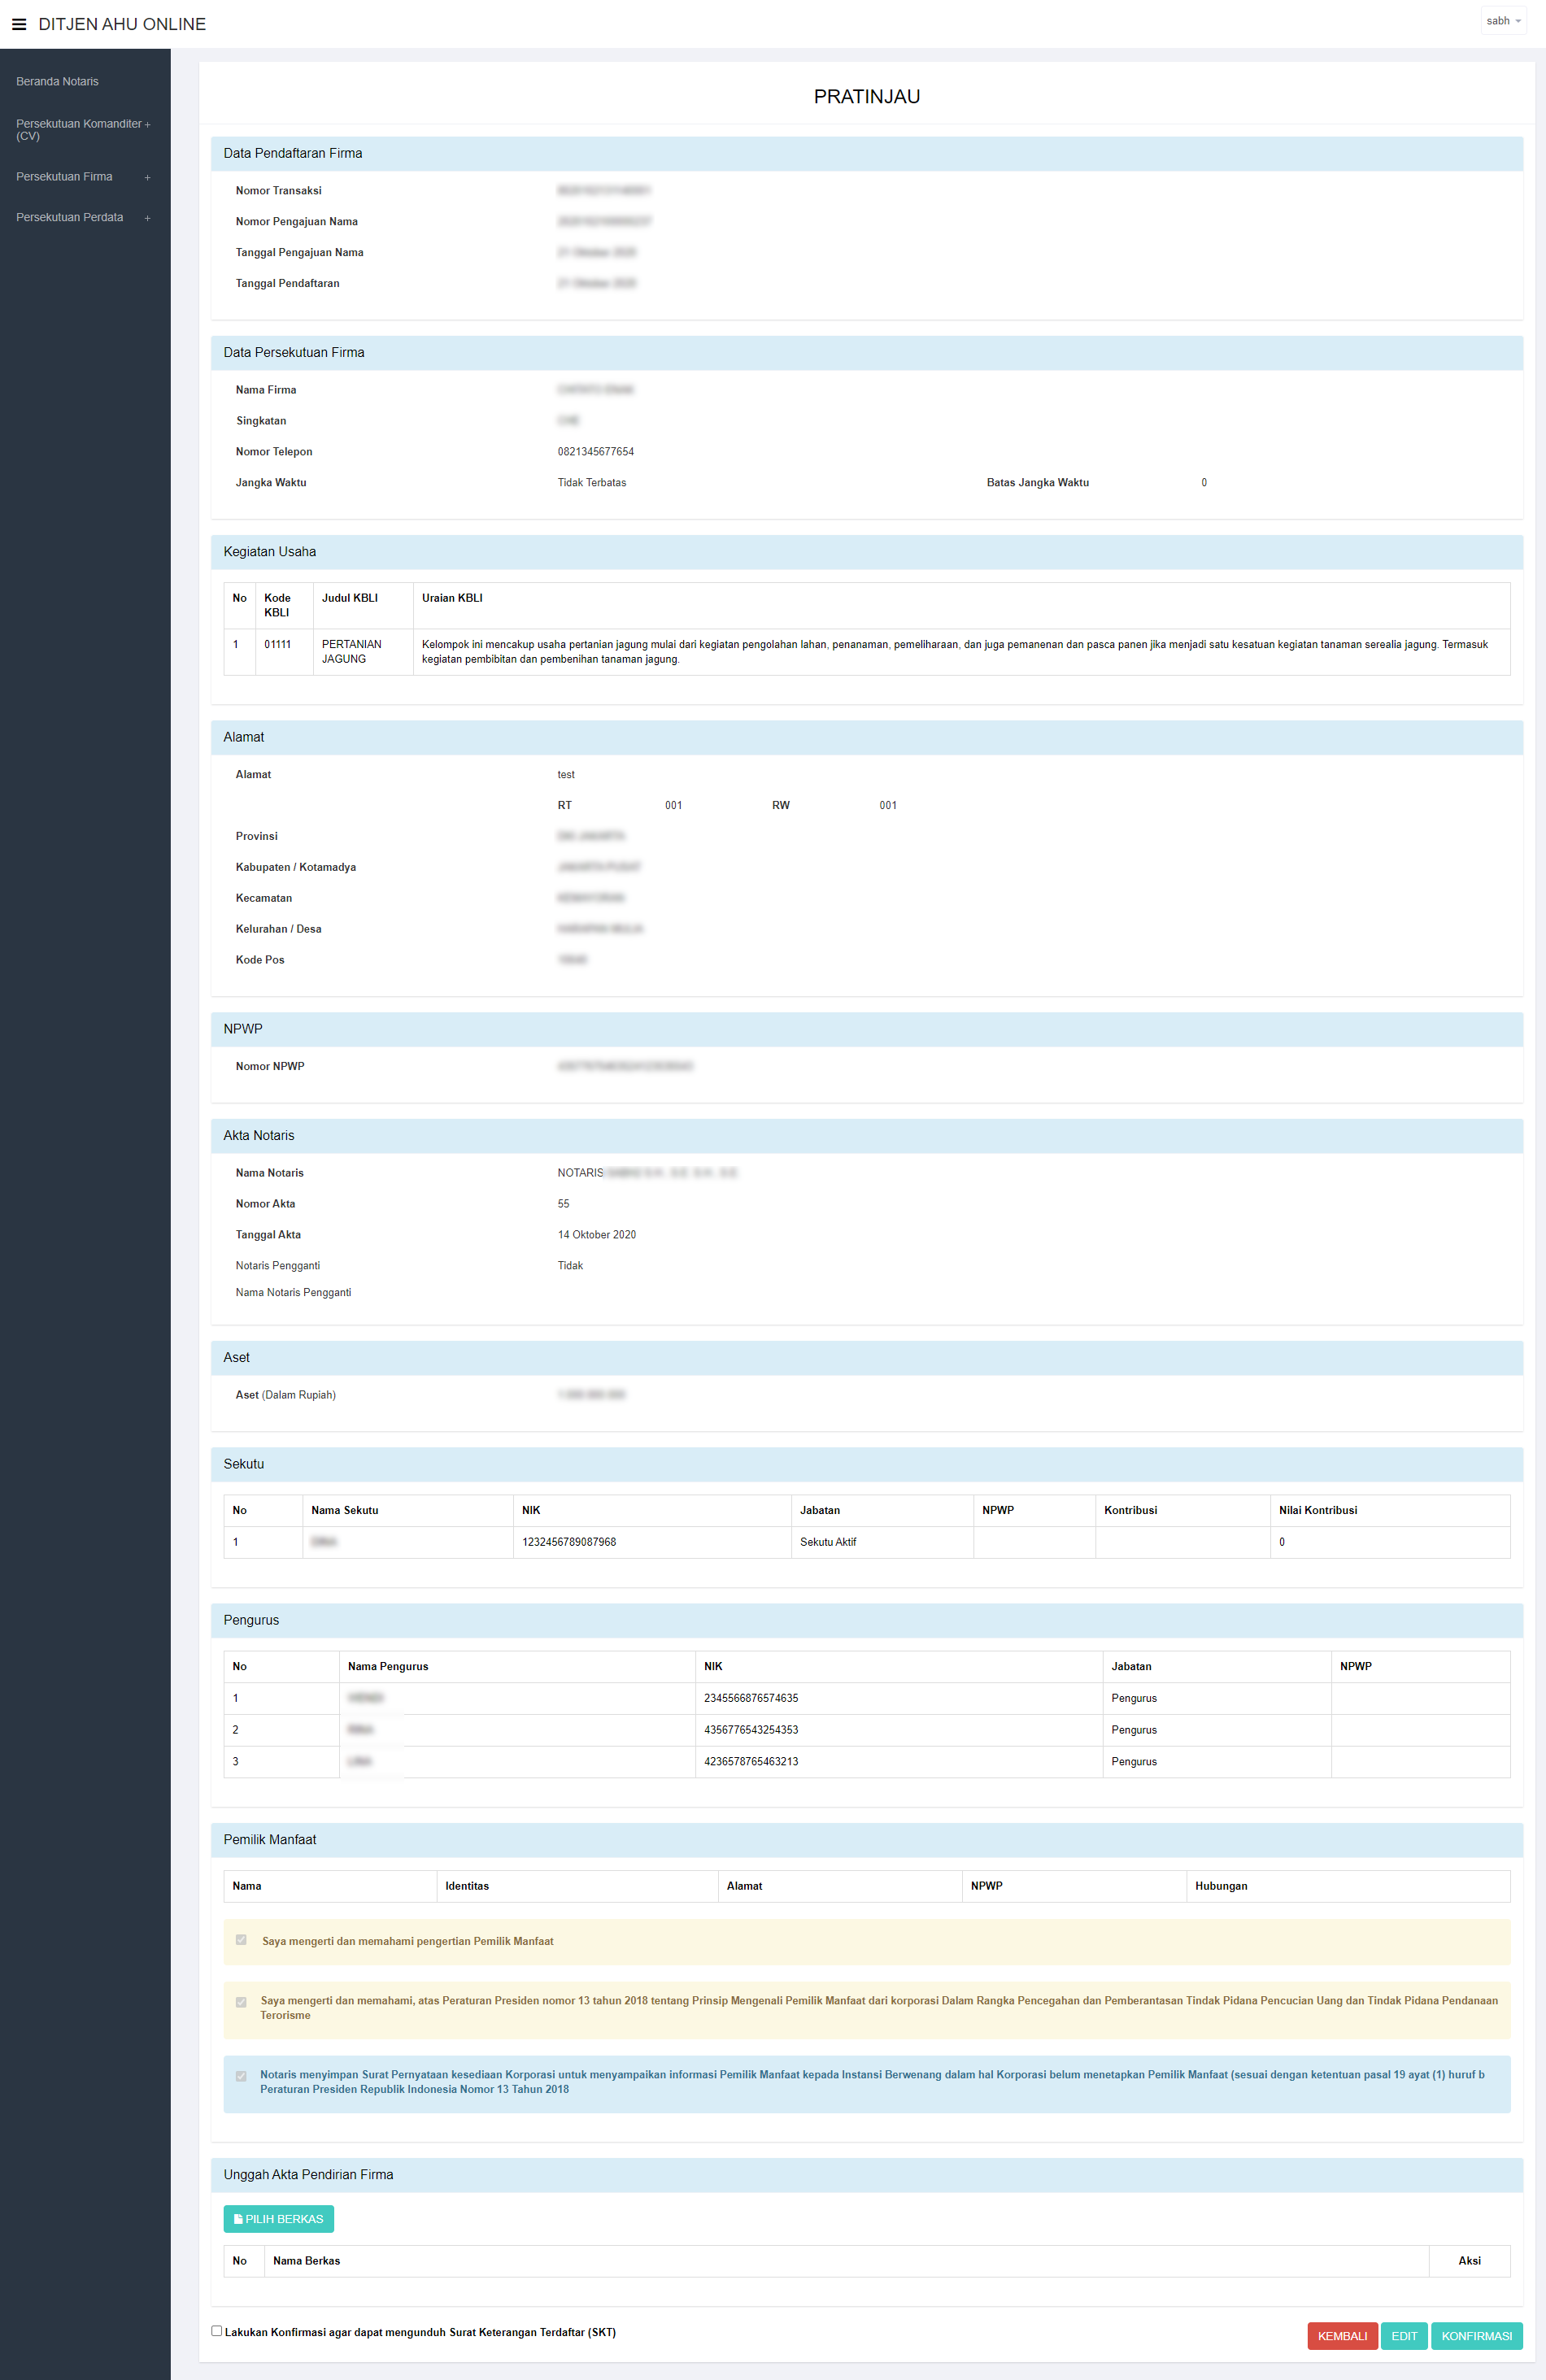Click the plus icon beside Persekutuan Perdata
The image size is (1546, 2380).
147,218
